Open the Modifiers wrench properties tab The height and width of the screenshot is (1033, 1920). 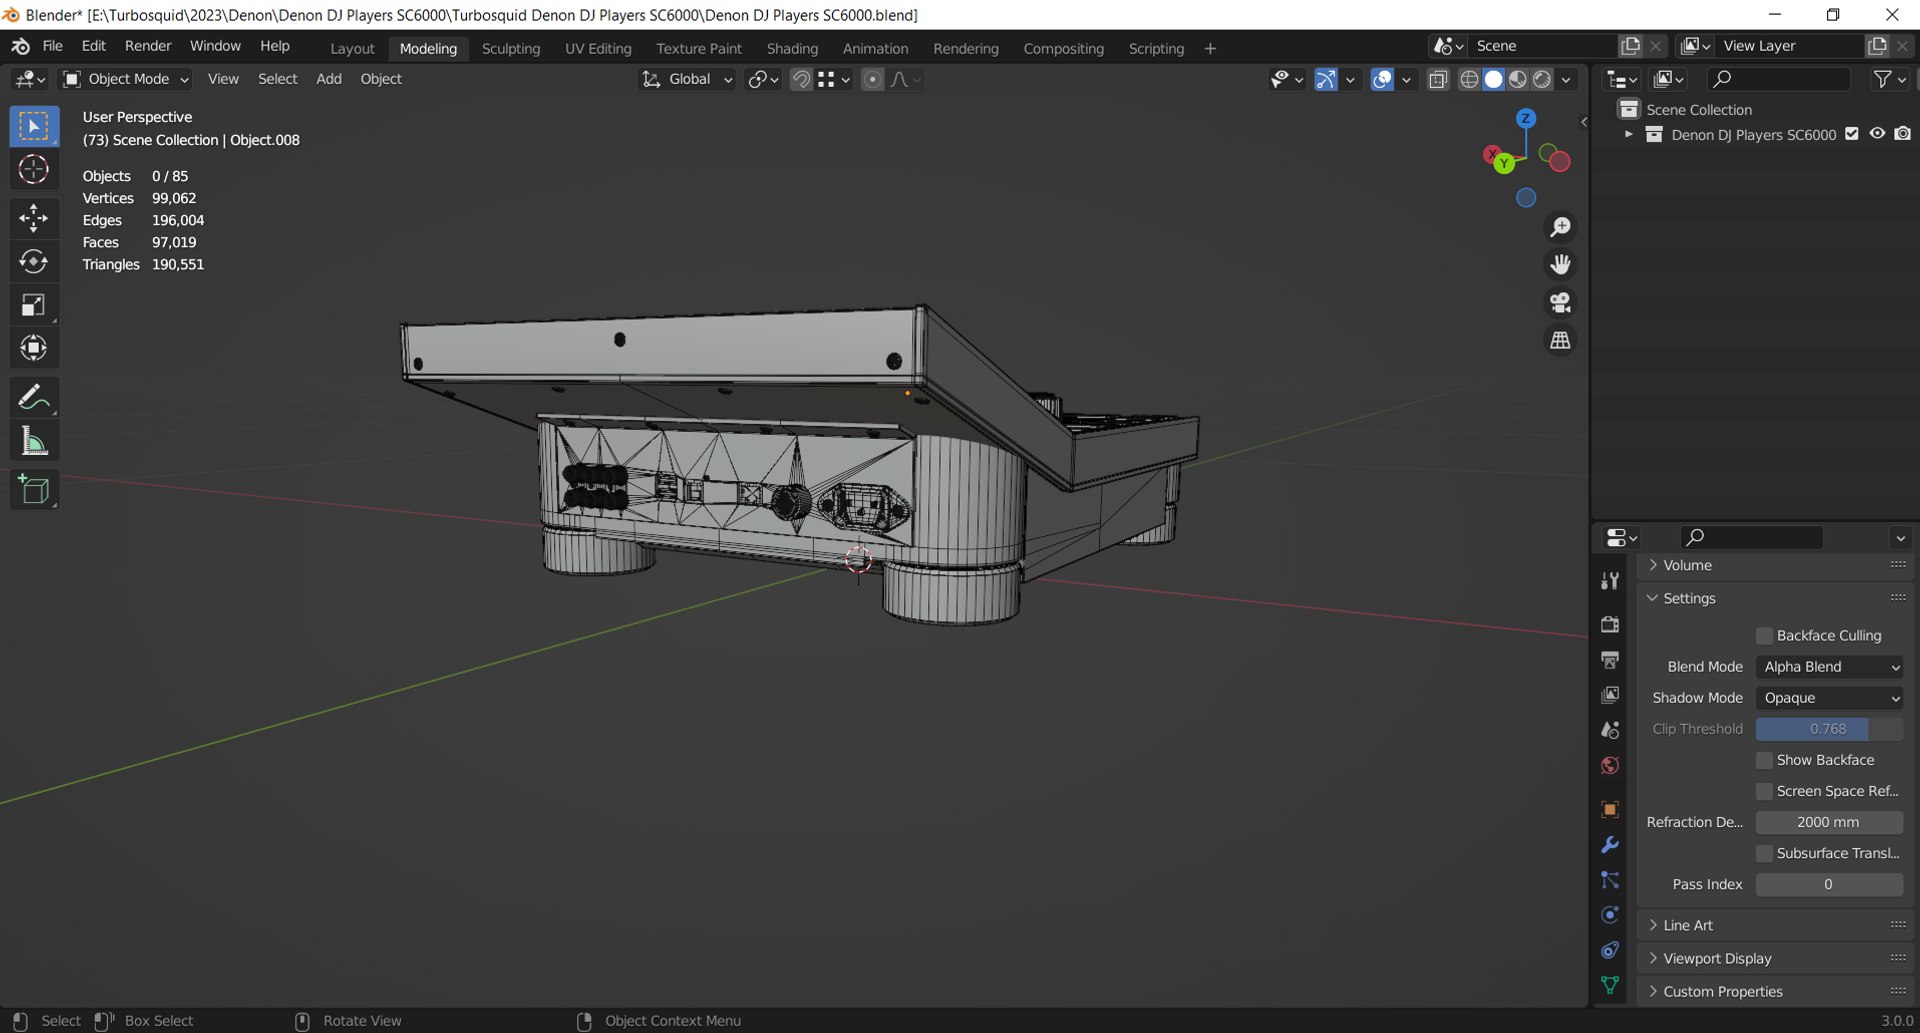coord(1609,845)
